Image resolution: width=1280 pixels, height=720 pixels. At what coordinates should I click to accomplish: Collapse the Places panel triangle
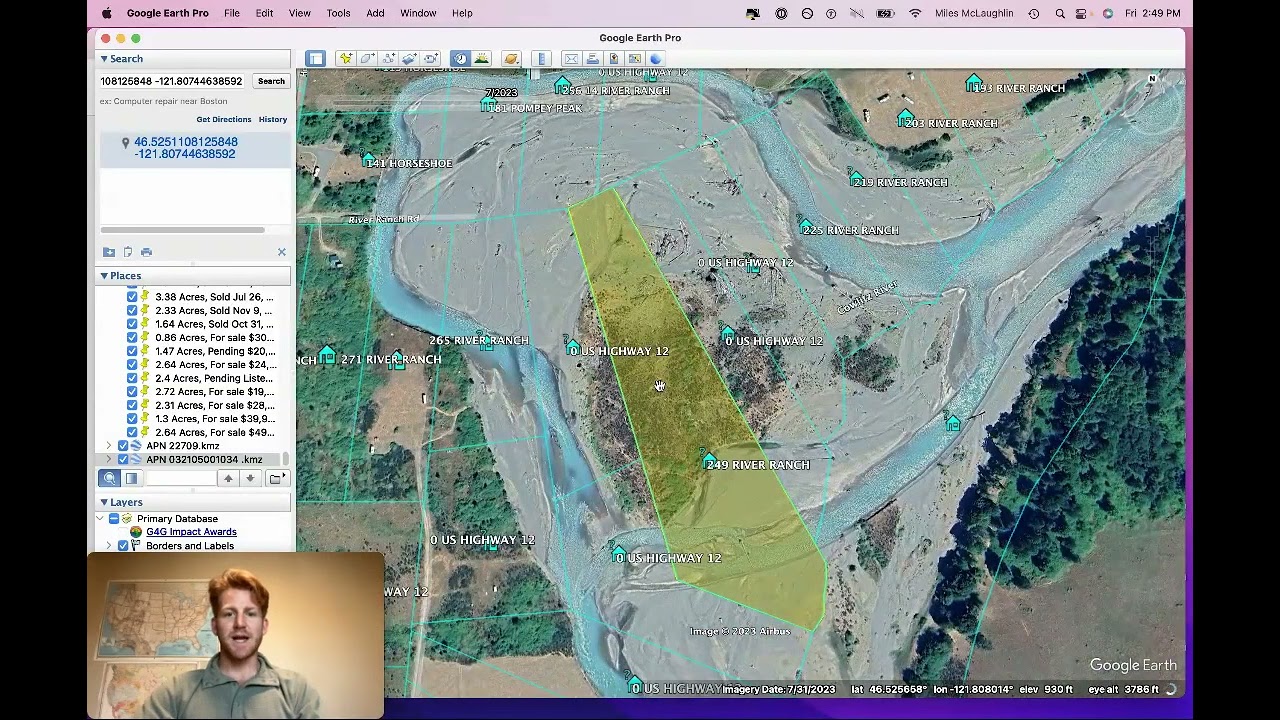(104, 276)
